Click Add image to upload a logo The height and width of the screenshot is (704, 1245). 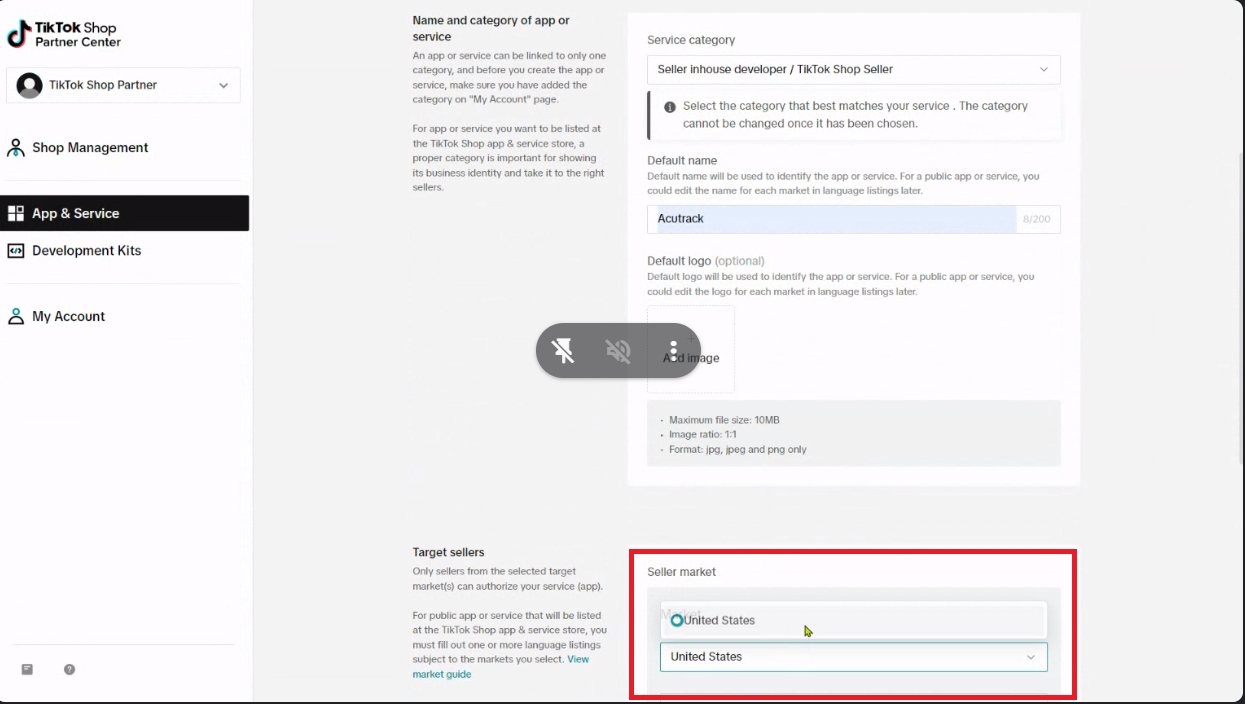pos(691,349)
